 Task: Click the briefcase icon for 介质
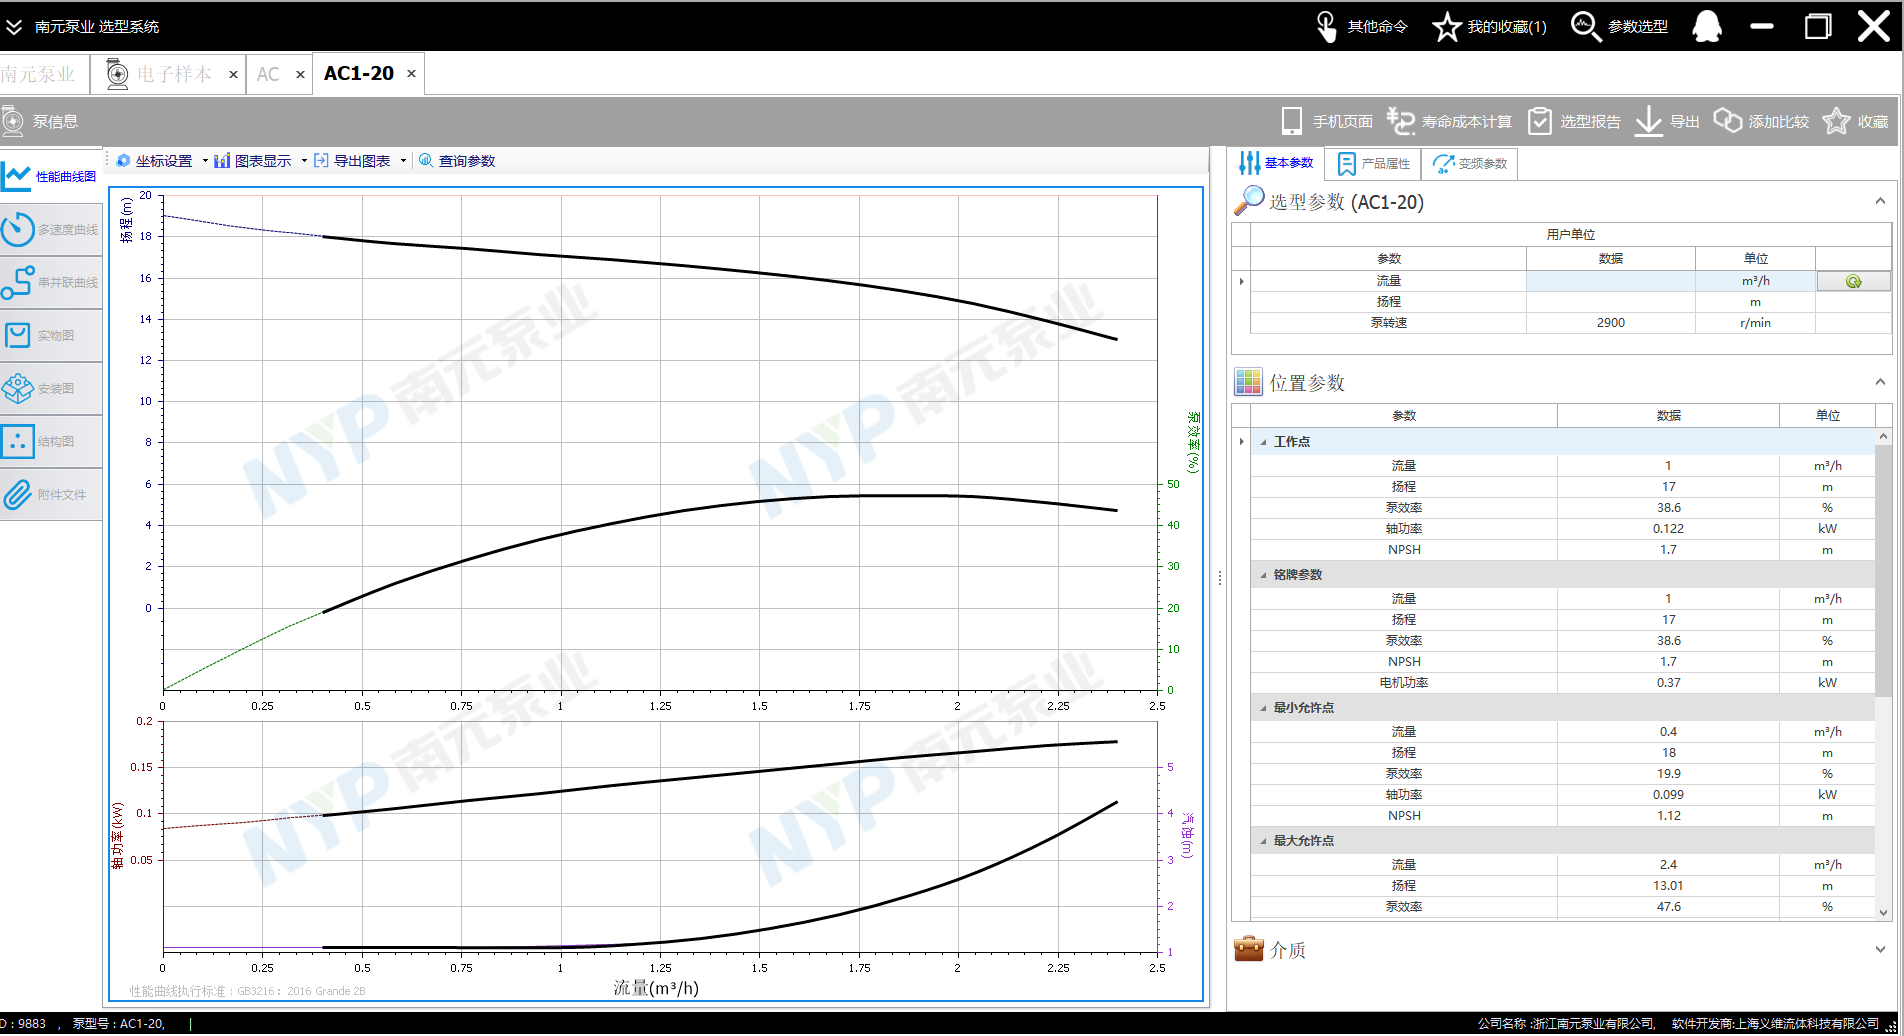(x=1248, y=948)
